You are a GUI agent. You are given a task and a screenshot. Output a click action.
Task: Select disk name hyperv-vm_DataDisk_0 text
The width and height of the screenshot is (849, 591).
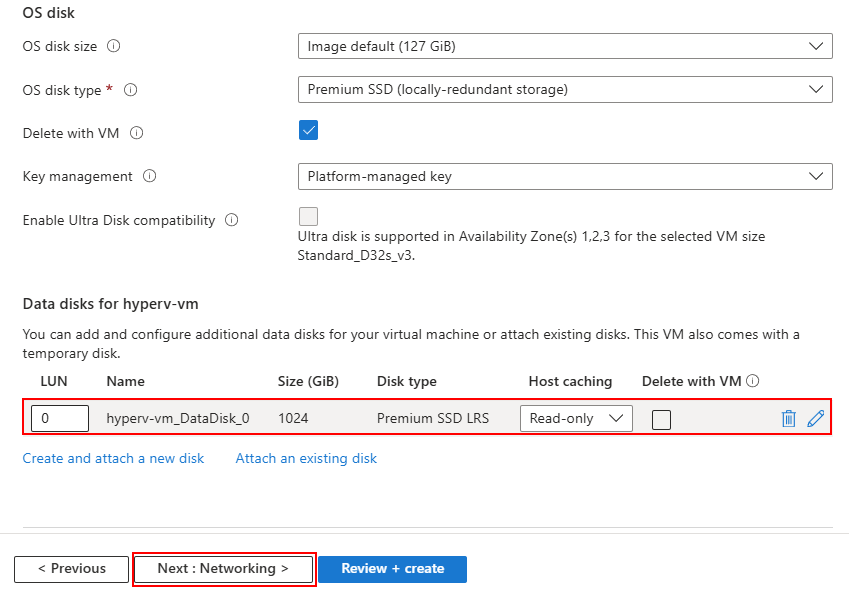pyautogui.click(x=178, y=418)
